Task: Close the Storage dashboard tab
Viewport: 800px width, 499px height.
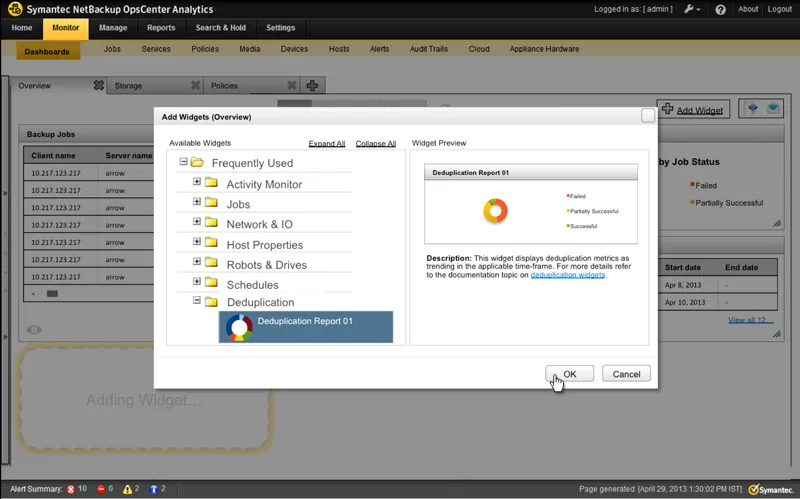Action: click(x=195, y=85)
